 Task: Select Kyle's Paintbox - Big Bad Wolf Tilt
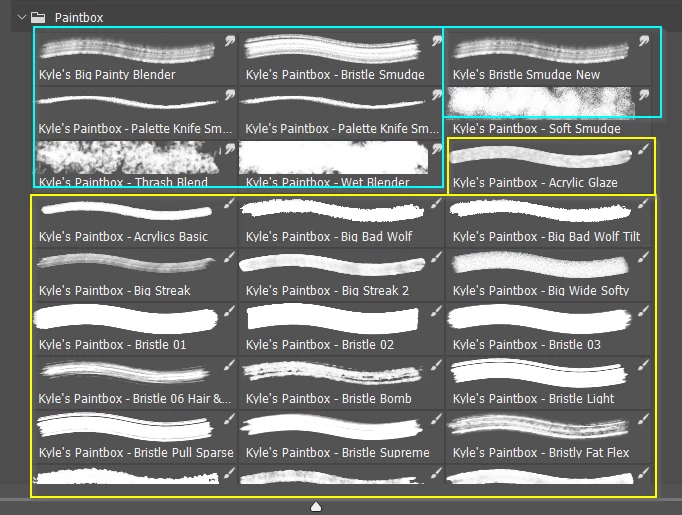(548, 221)
